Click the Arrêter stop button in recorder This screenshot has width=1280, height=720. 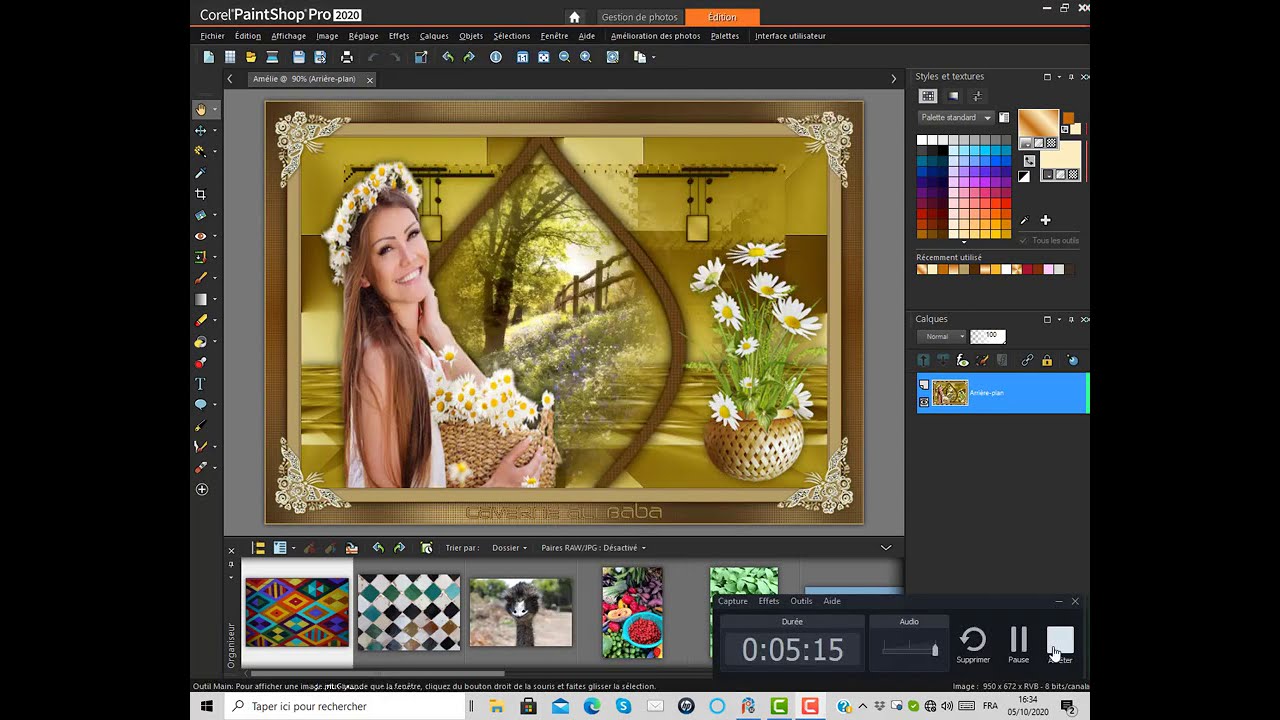click(x=1060, y=644)
